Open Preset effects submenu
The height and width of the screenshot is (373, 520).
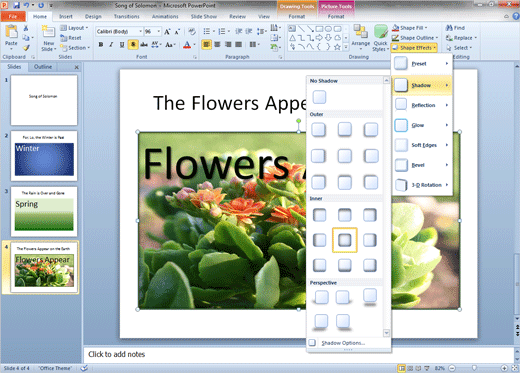[422, 63]
